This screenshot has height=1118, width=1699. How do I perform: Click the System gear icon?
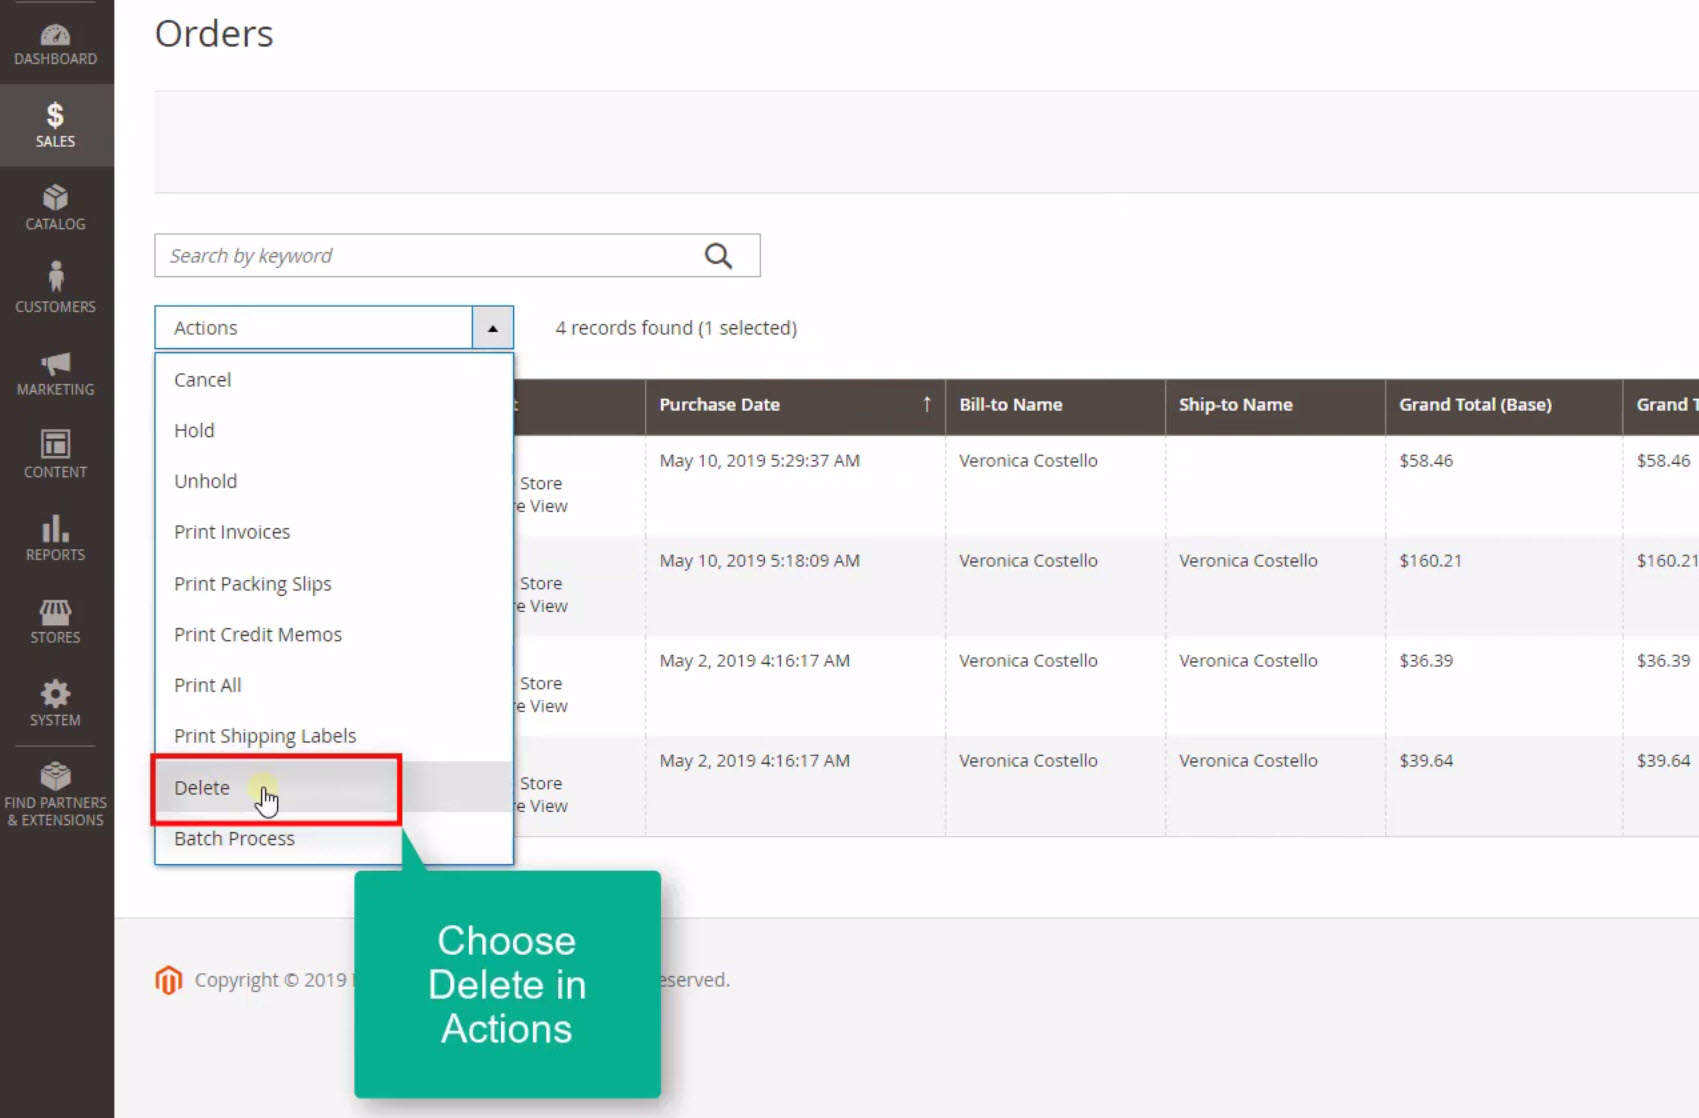coord(55,703)
